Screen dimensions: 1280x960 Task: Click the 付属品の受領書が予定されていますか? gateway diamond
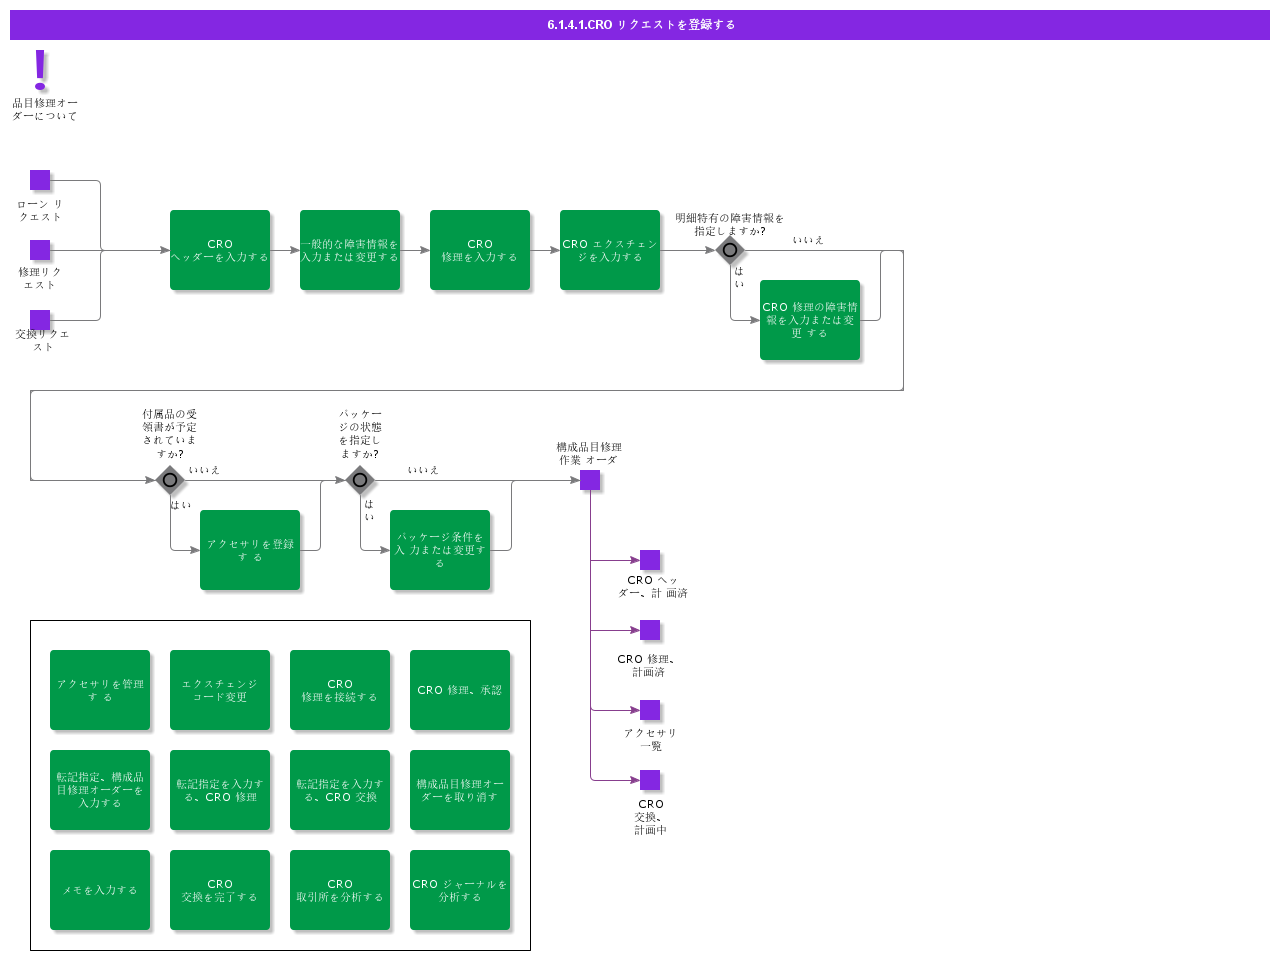170,480
